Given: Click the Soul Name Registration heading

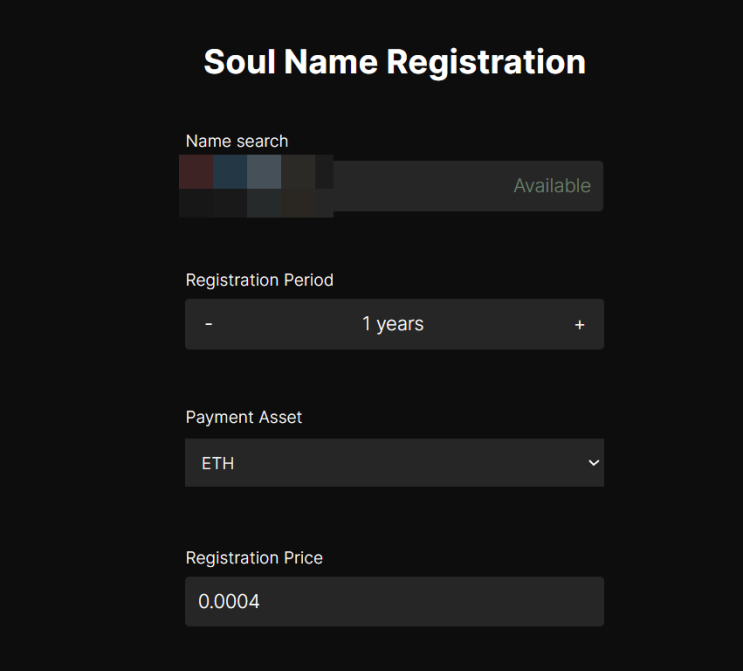Looking at the screenshot, I should coord(394,62).
